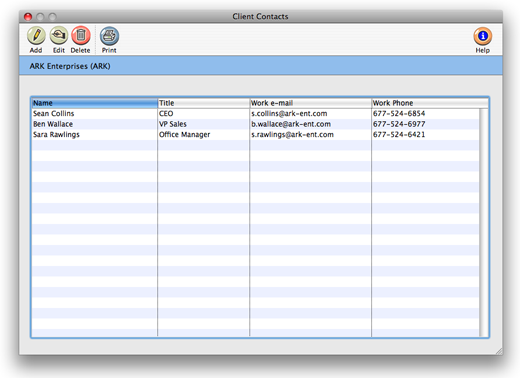
Task: Click the Print printer icon
Action: point(109,36)
